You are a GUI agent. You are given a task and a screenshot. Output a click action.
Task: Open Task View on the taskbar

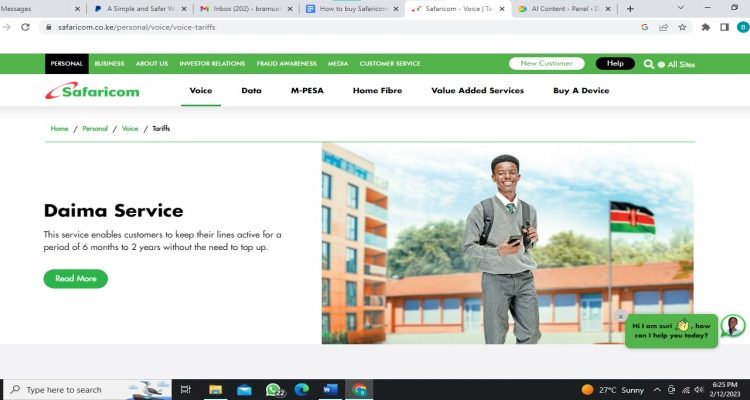point(186,389)
